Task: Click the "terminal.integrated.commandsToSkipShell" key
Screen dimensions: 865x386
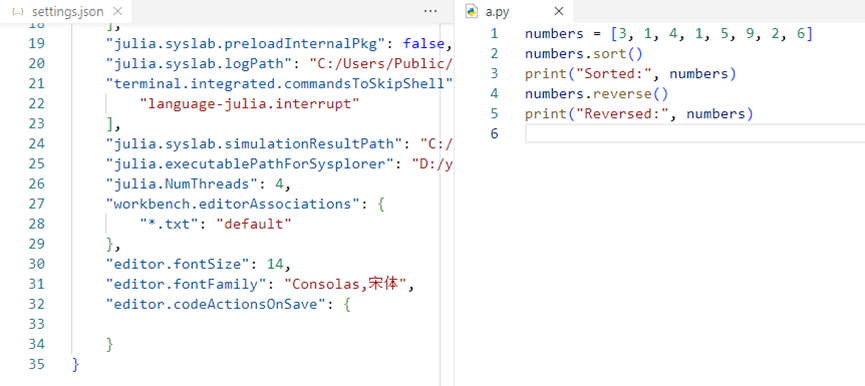Action: [280, 84]
